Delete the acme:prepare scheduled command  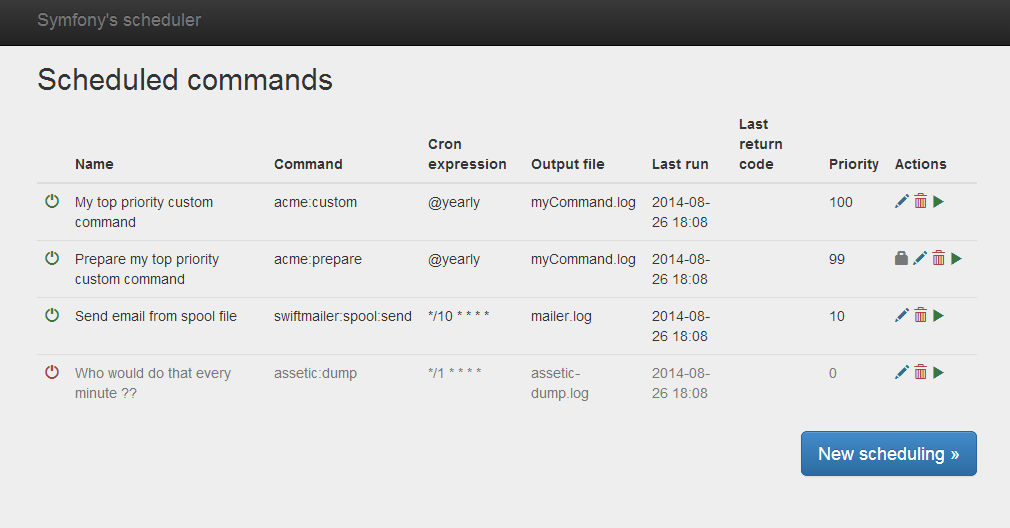939,258
